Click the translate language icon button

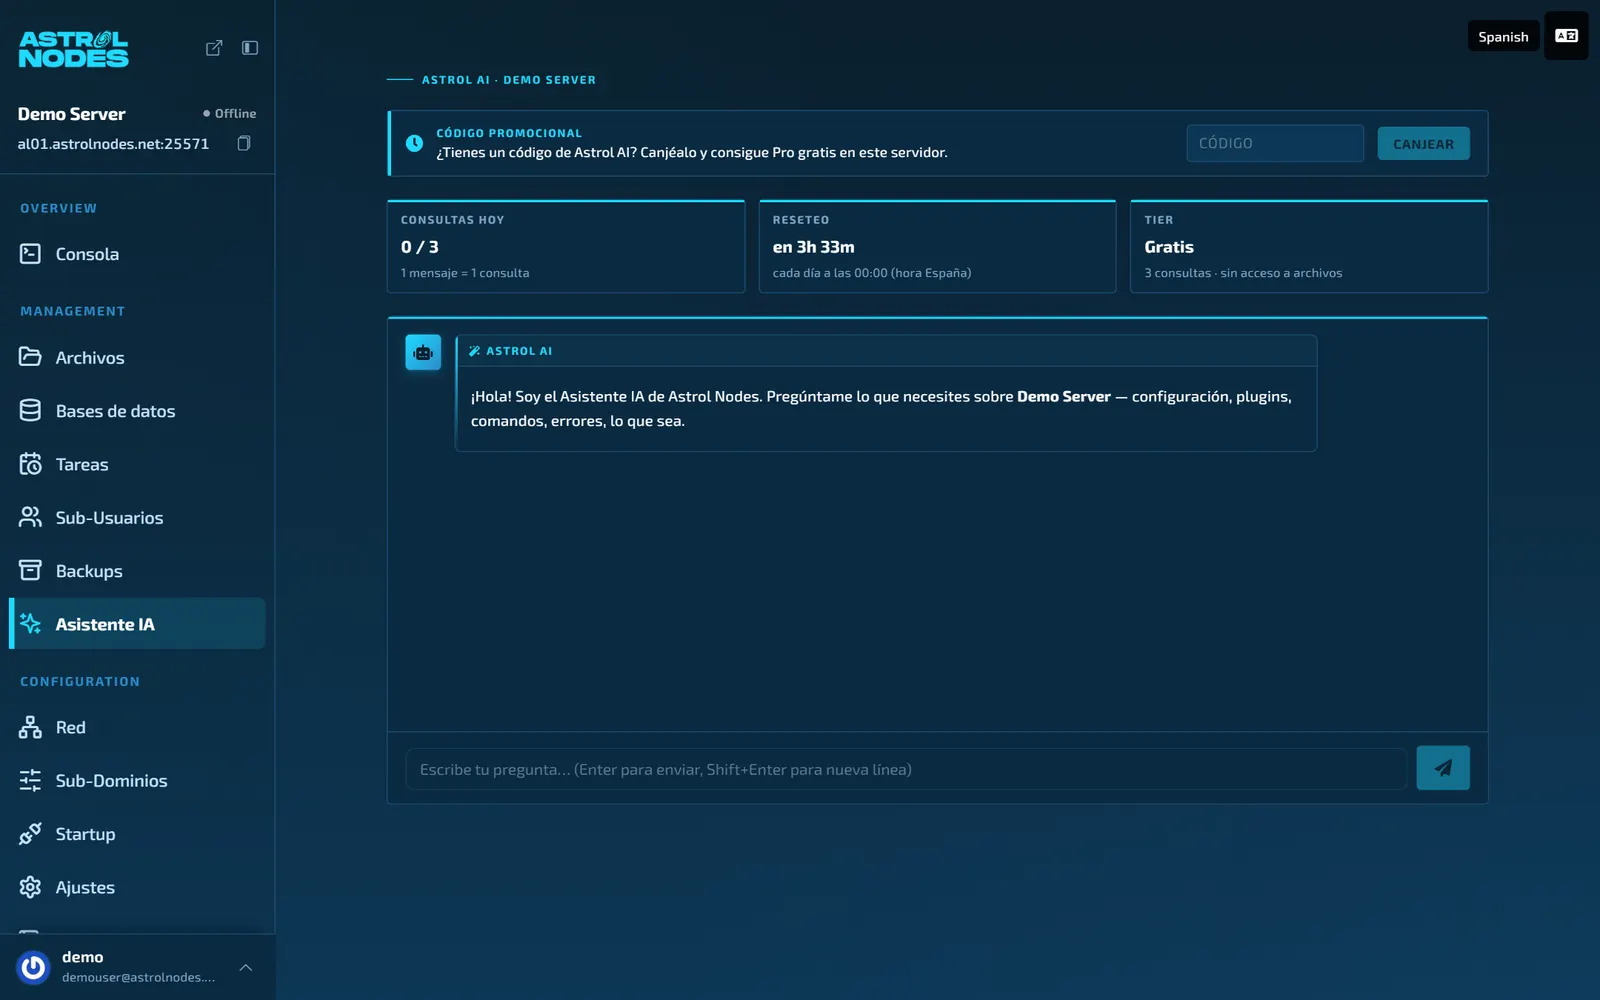1566,36
